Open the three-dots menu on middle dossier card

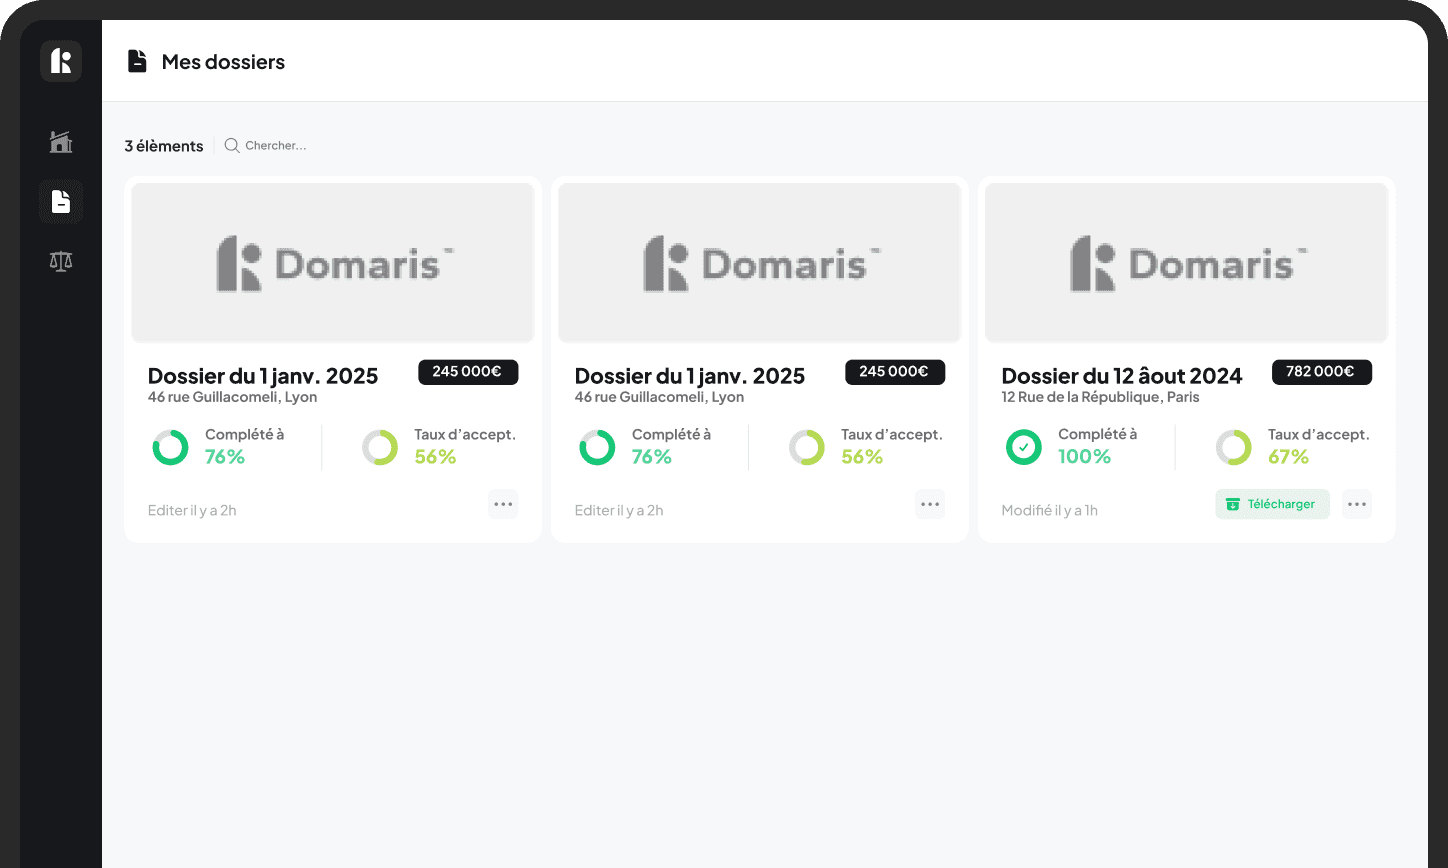pos(930,504)
